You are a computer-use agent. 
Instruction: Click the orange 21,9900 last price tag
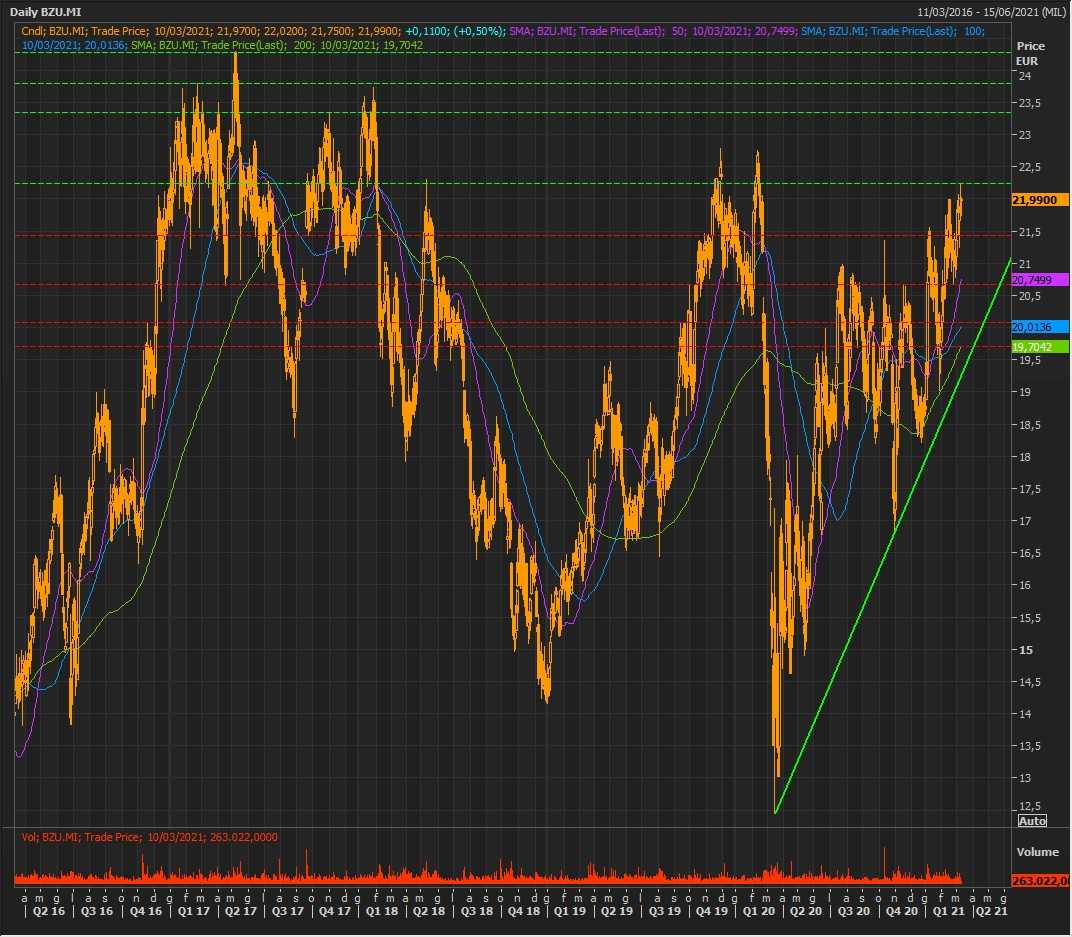[1039, 200]
